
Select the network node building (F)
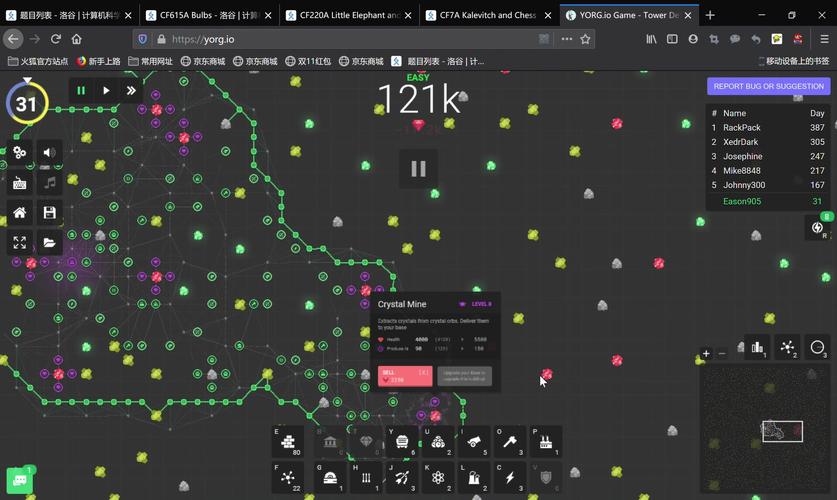tap(288, 478)
